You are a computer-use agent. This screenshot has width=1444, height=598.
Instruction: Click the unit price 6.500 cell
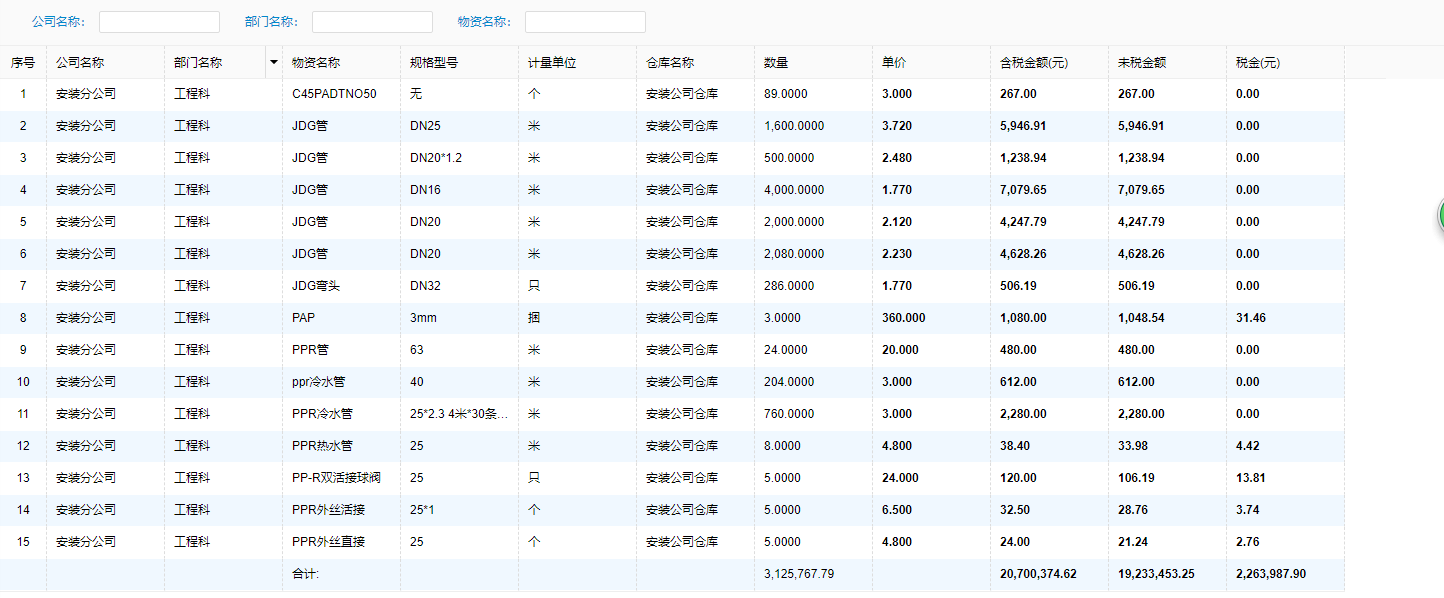[x=931, y=510]
